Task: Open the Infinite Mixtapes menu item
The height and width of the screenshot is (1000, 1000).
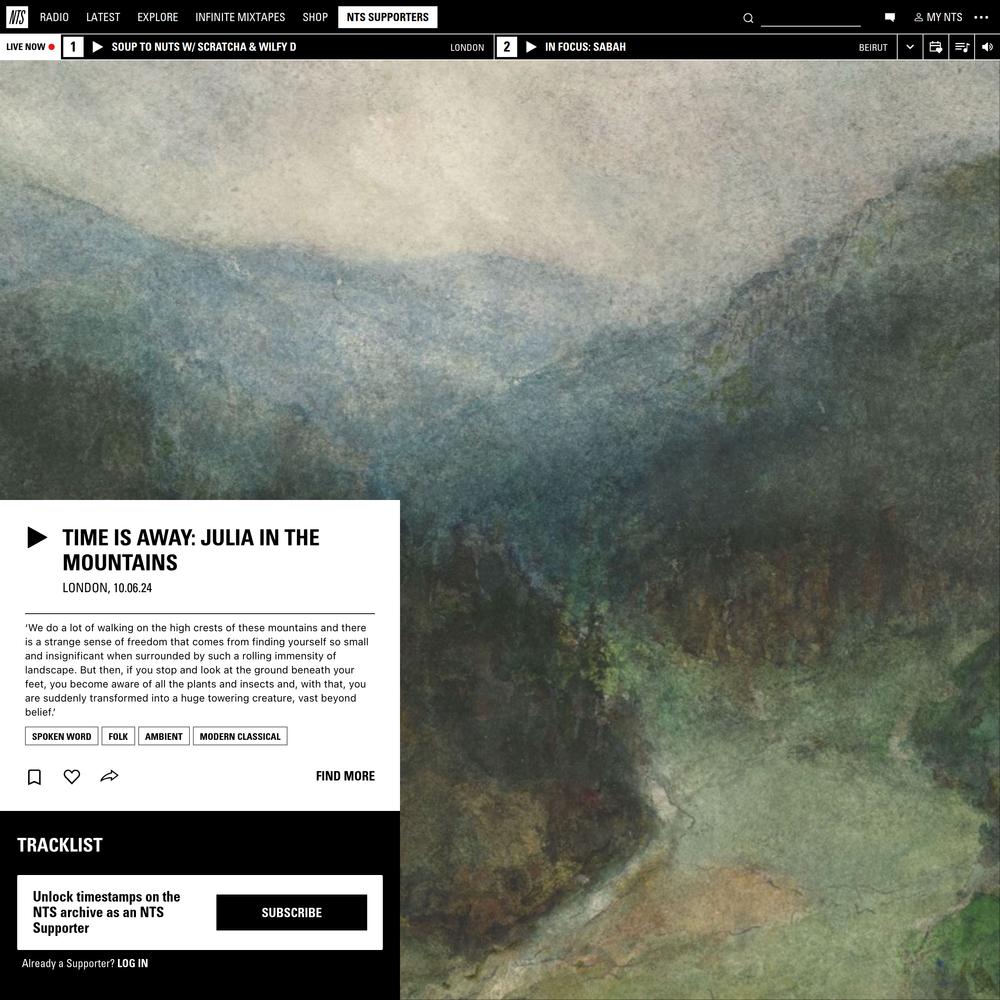Action: (x=240, y=17)
